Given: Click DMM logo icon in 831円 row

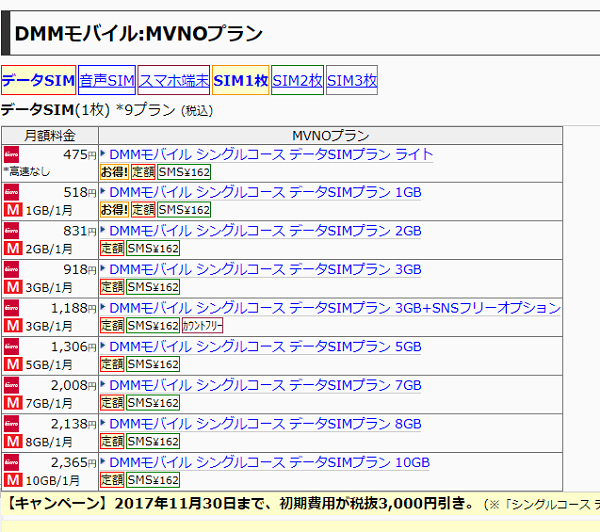Looking at the screenshot, I should 11,231.
